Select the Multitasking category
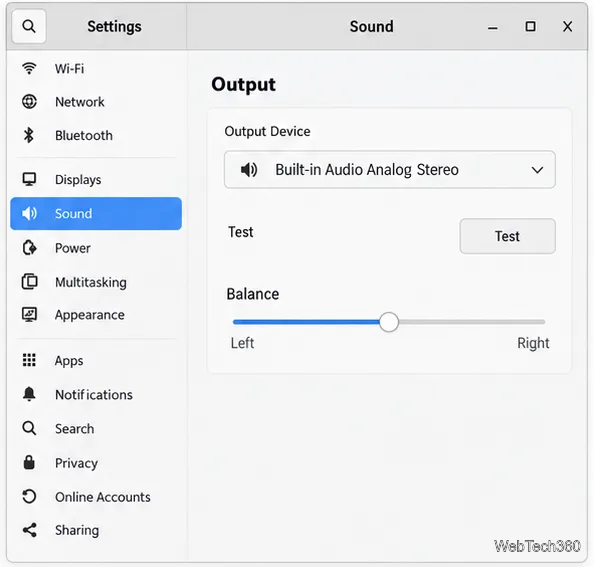Image resolution: width=594 pixels, height=567 pixels. pos(96,282)
